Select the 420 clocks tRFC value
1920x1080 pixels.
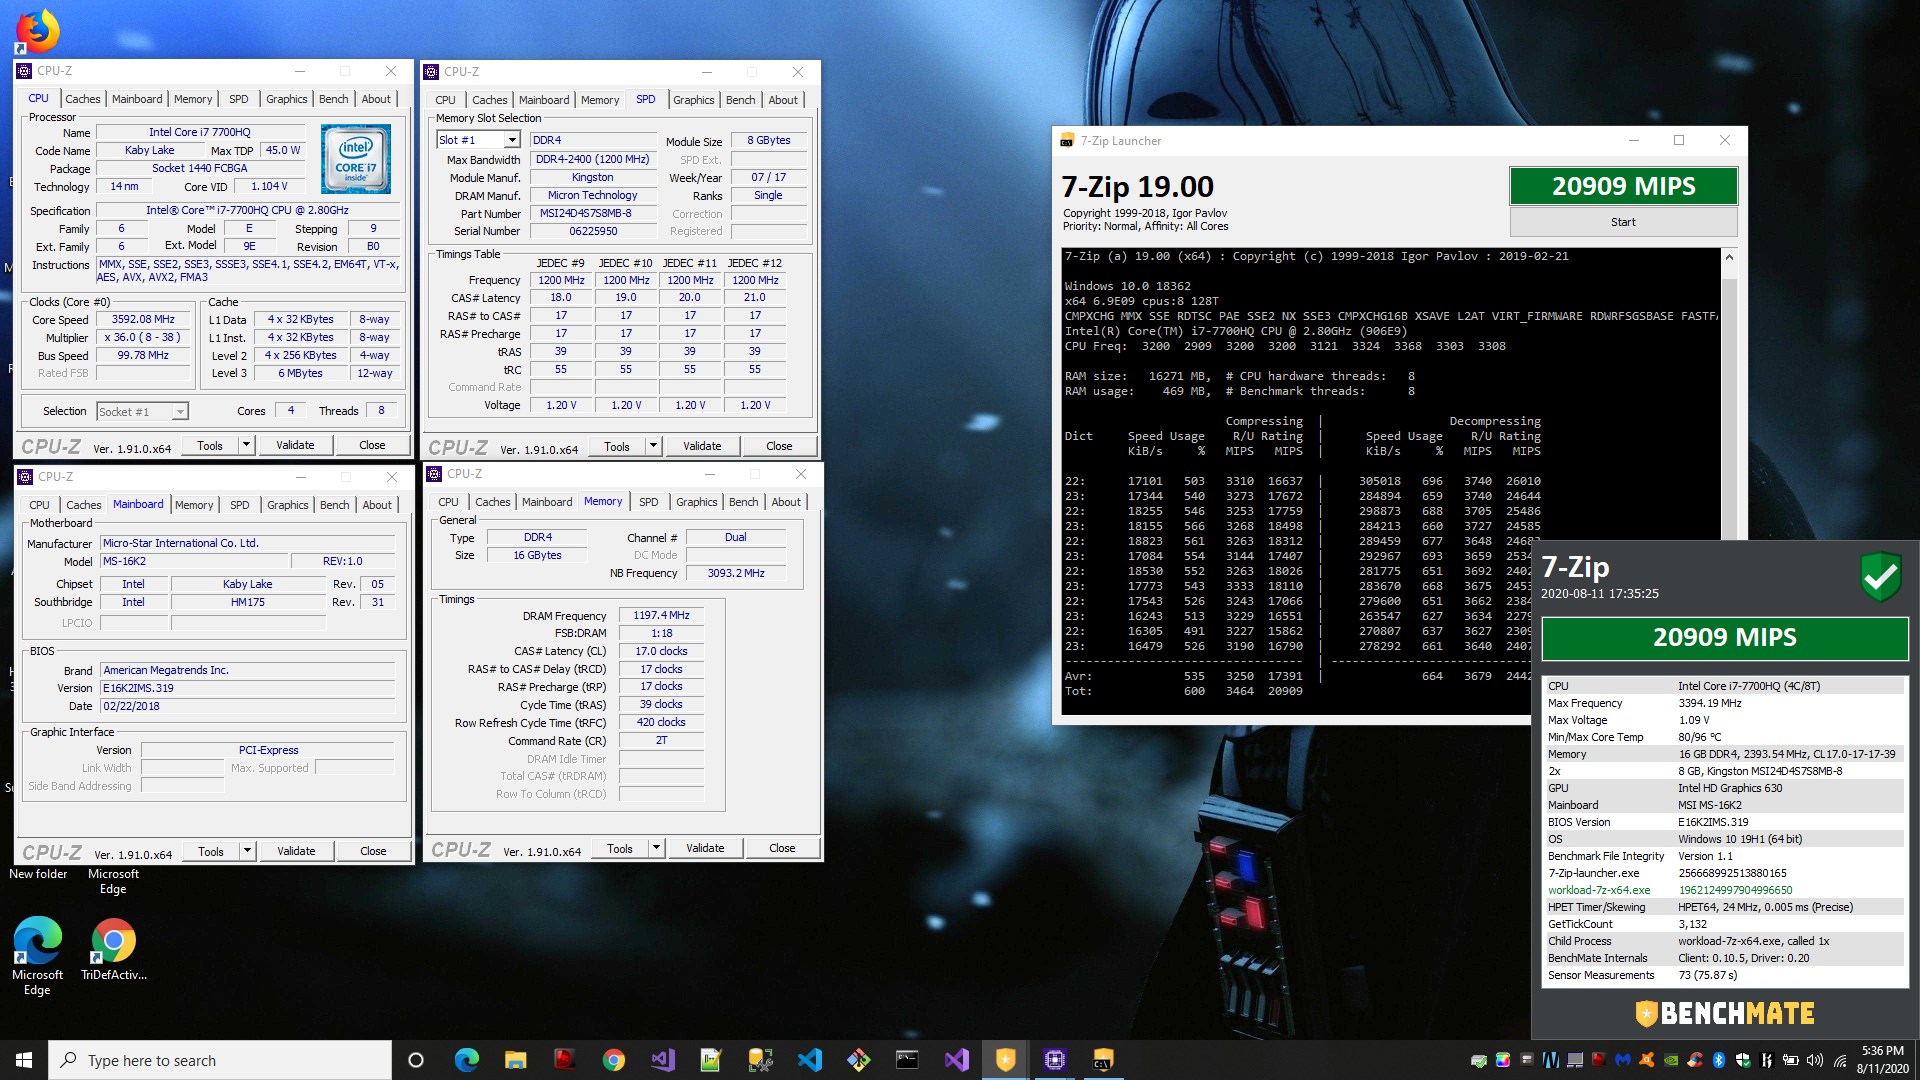[661, 722]
